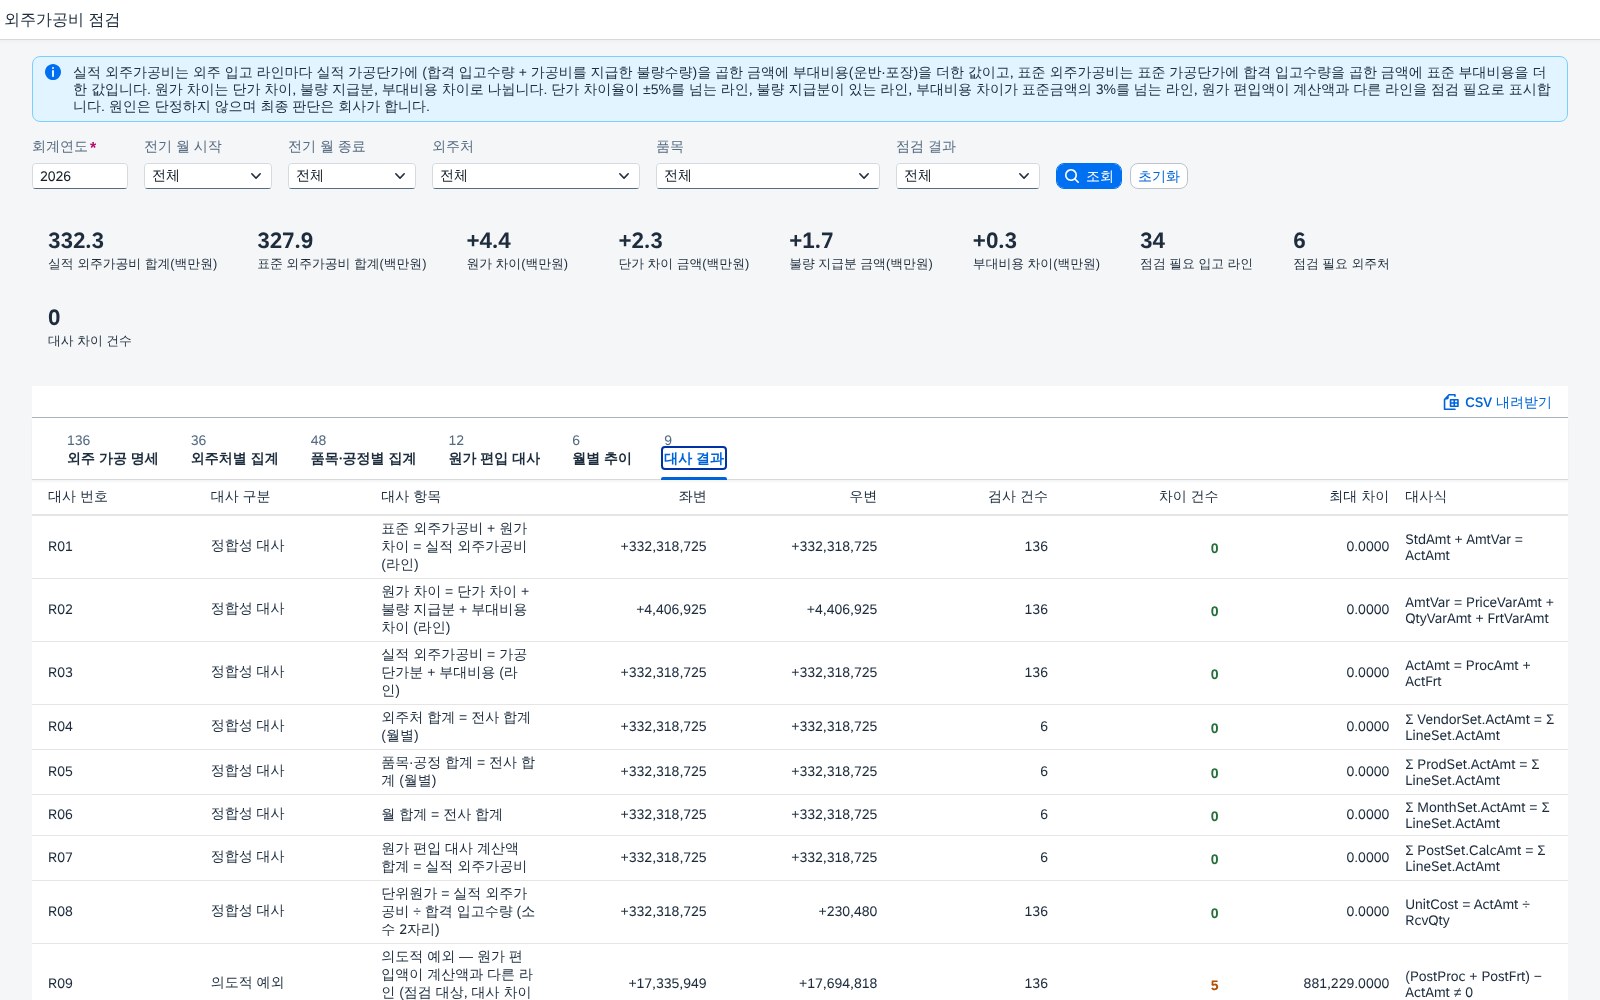This screenshot has width=1600, height=1000.
Task: Select the 대사 결과 tab
Action: pyautogui.click(x=694, y=458)
